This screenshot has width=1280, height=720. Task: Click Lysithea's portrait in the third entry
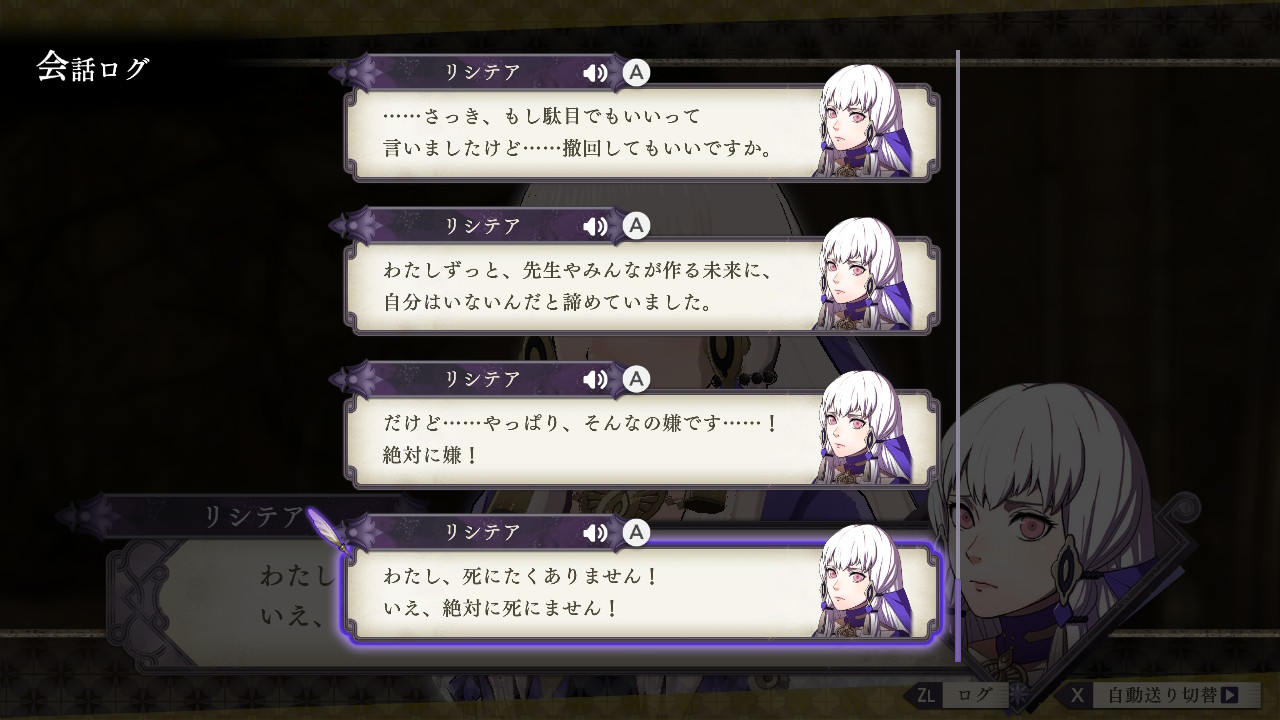click(867, 427)
